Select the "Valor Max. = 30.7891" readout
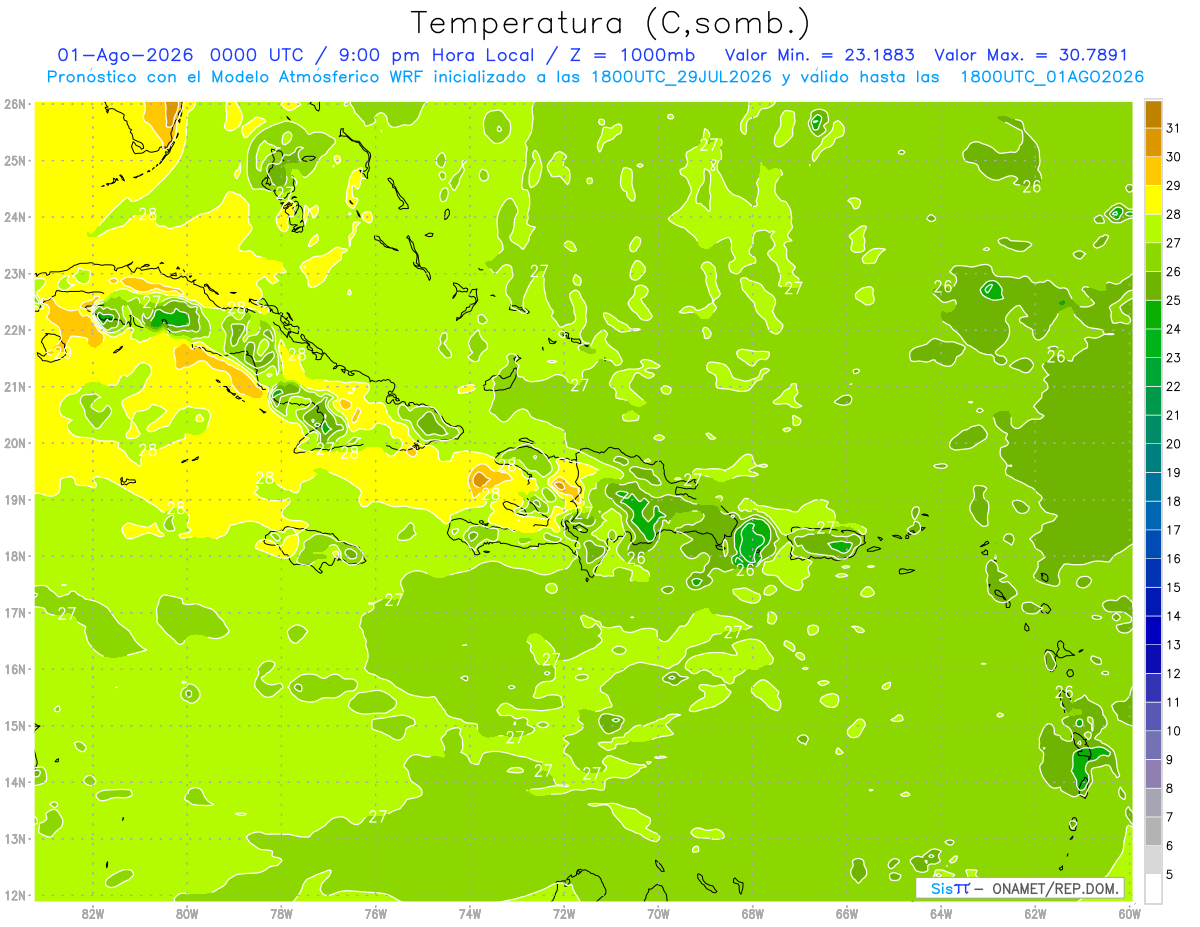 pos(1031,55)
